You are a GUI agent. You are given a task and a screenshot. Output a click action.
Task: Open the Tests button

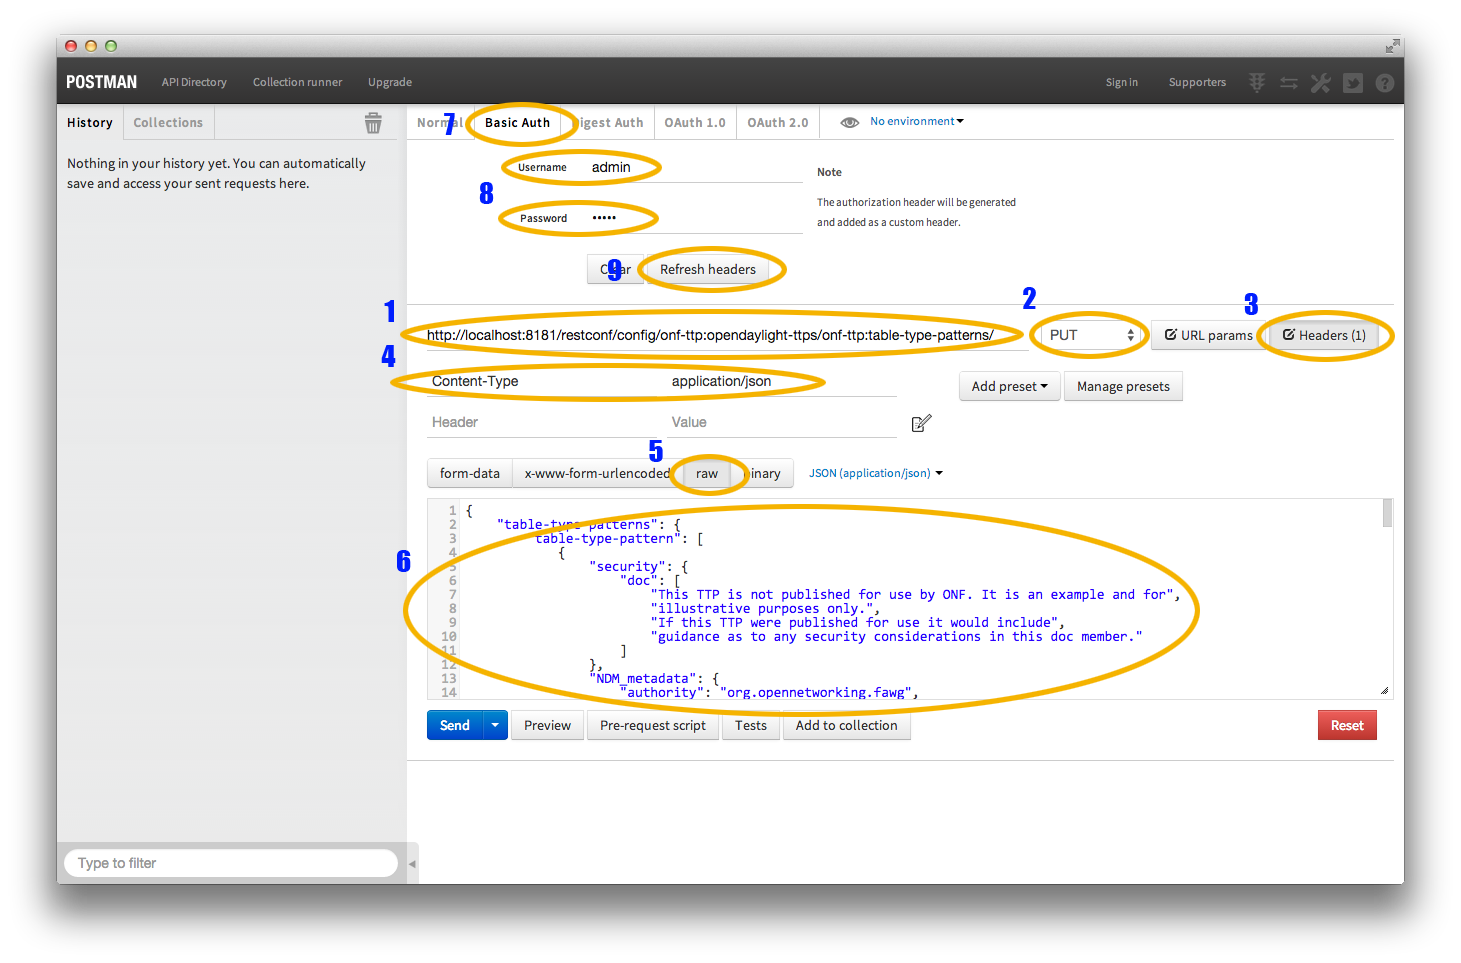(x=751, y=725)
